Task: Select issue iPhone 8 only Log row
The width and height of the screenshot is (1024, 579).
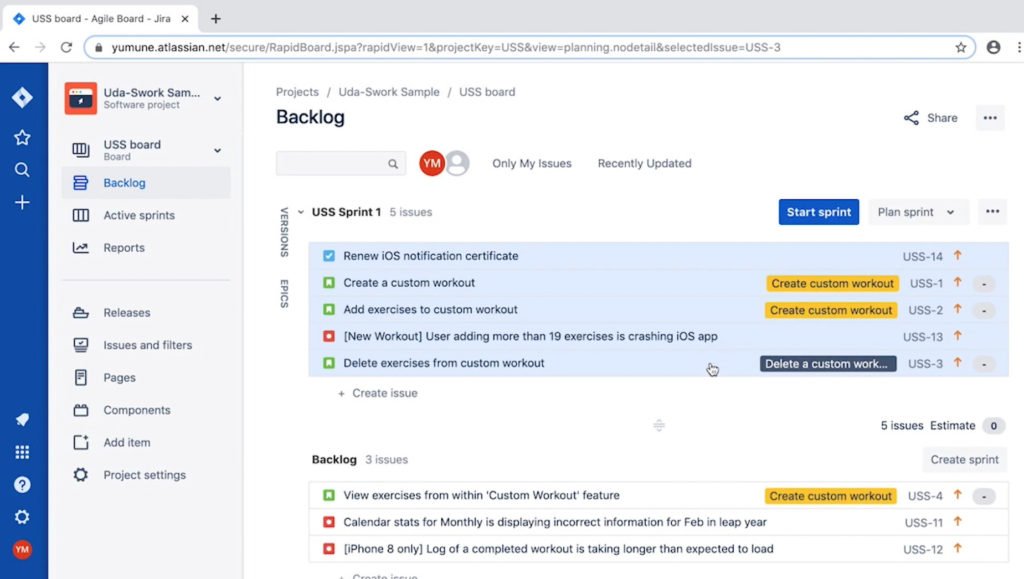Action: pos(658,549)
